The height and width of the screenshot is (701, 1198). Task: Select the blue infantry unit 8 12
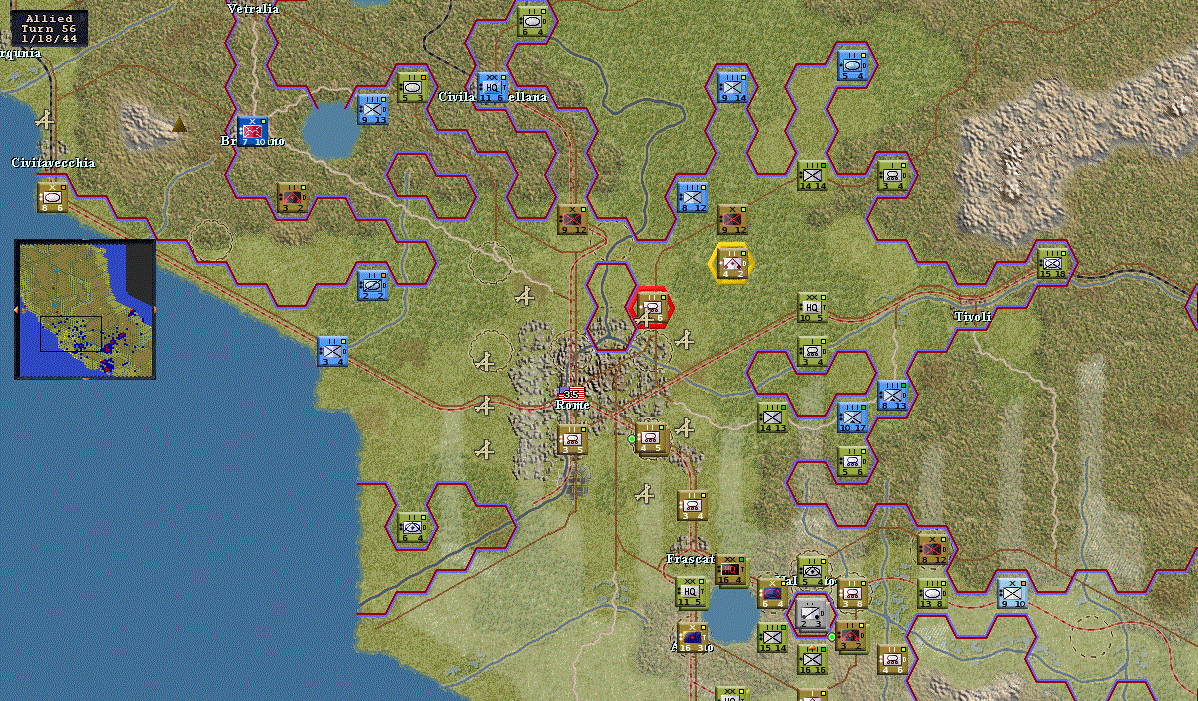(x=692, y=197)
